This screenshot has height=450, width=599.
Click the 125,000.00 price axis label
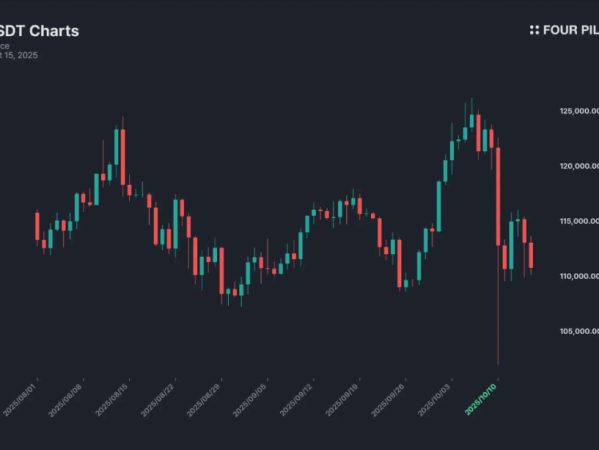coord(579,111)
